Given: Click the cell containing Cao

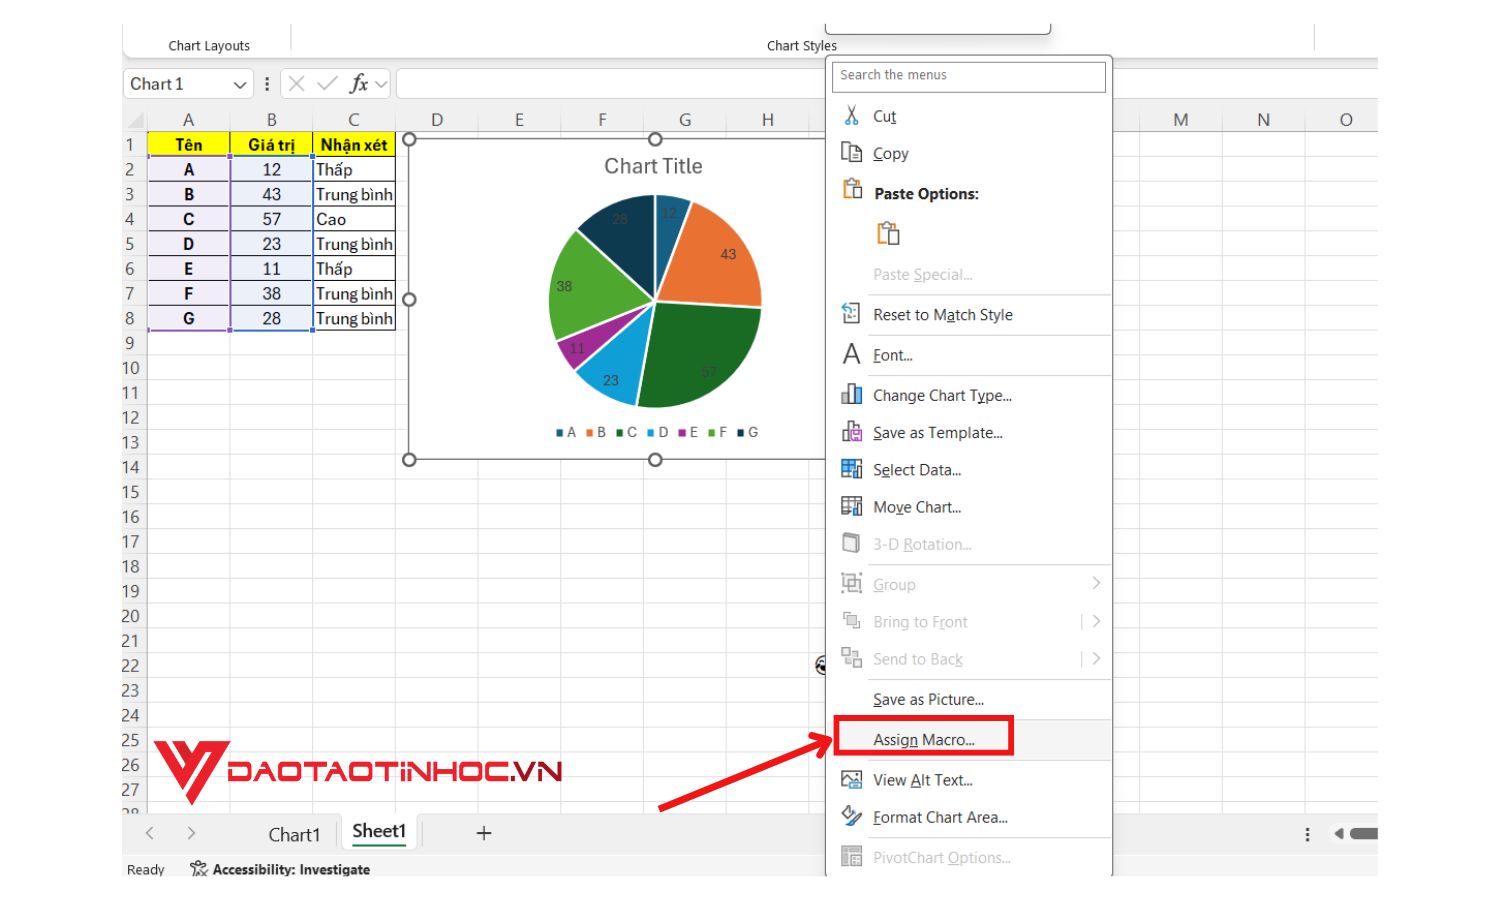Looking at the screenshot, I should (354, 219).
